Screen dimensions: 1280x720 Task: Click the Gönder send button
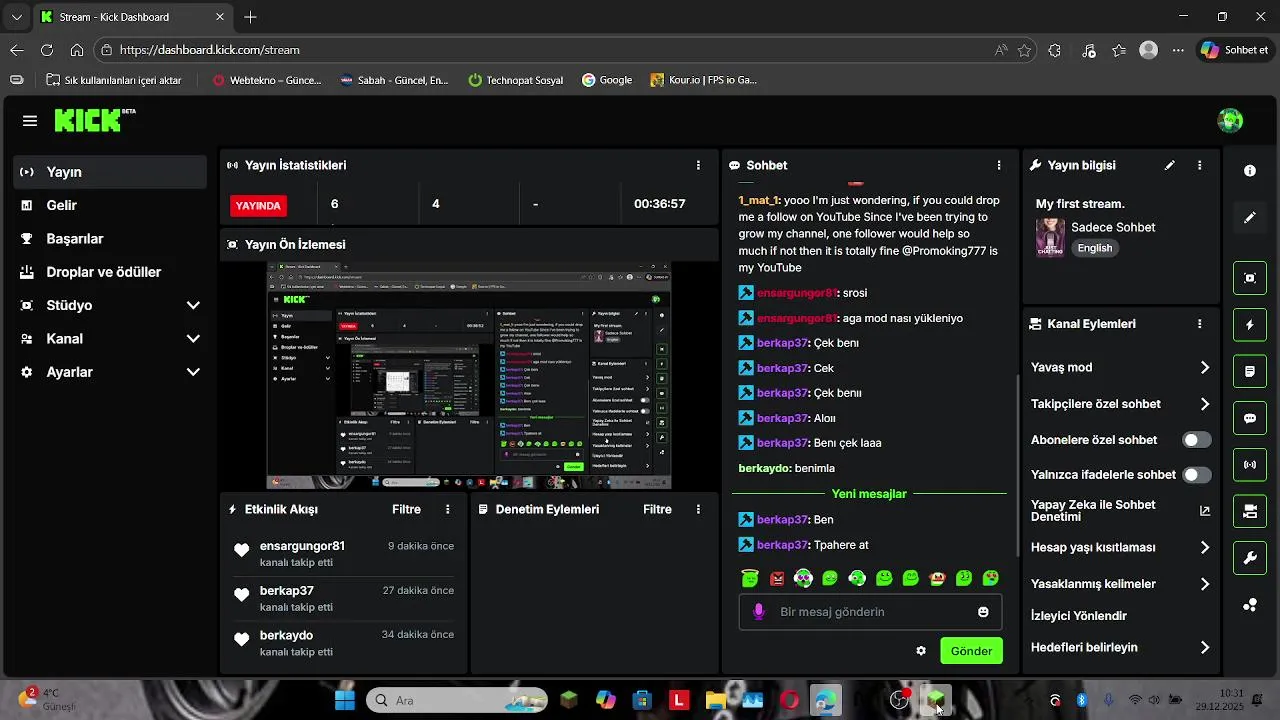(x=971, y=651)
